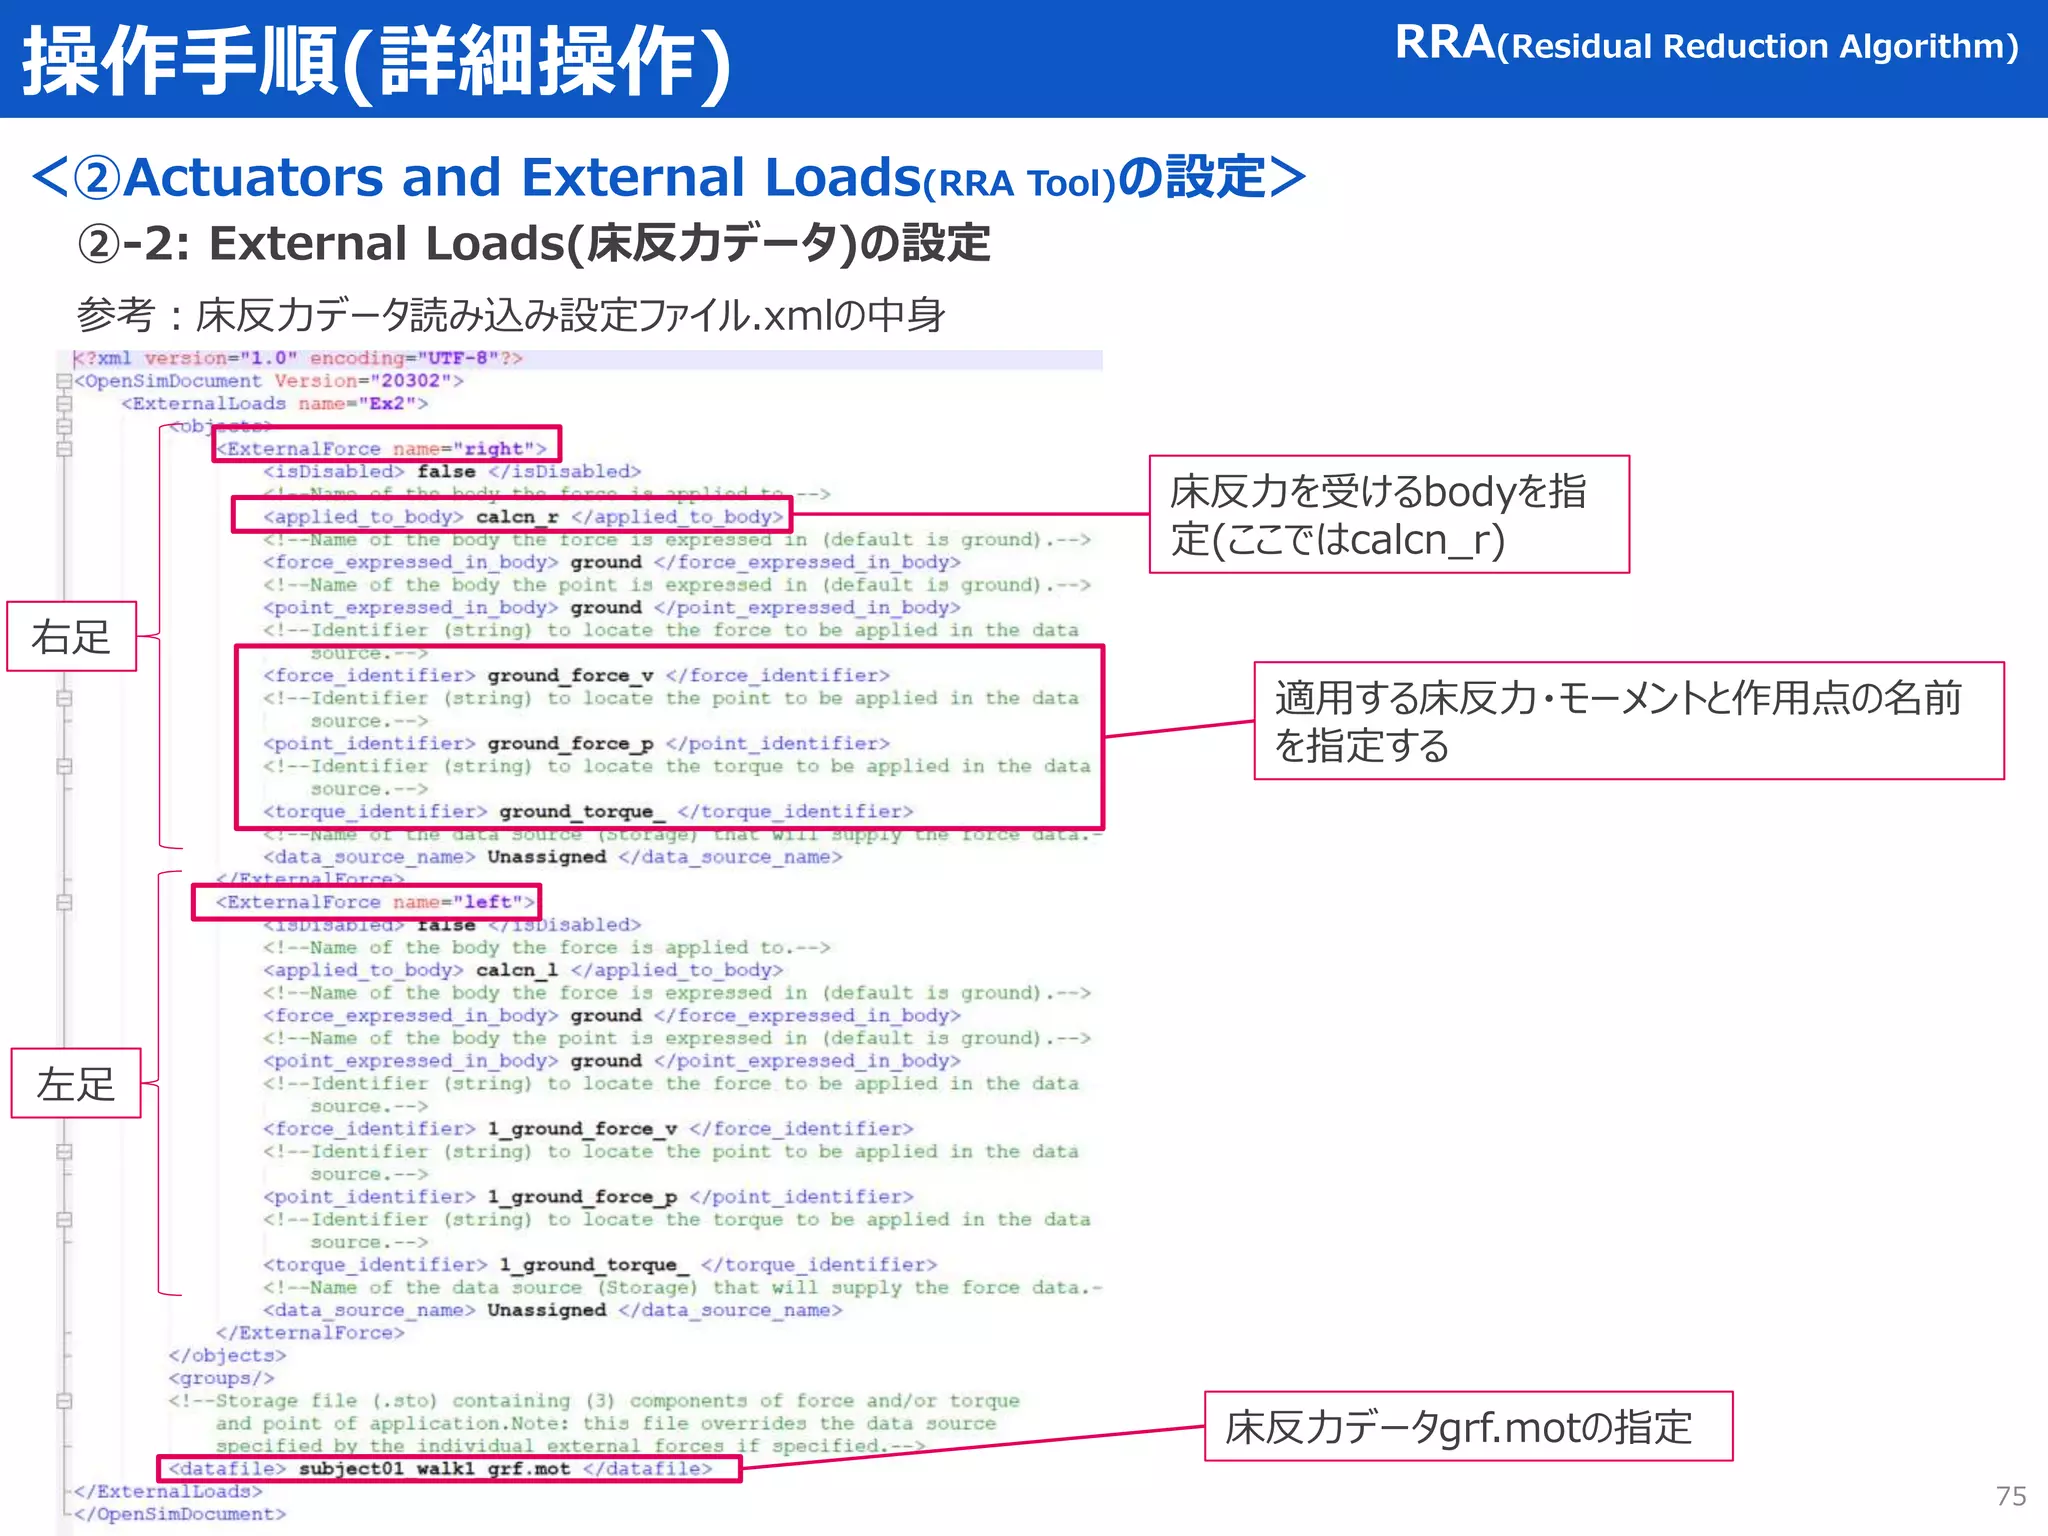Viewport: 2048px width, 1536px height.
Task: Click the OpenSimDocument Version="20302" line
Action: click(x=268, y=381)
